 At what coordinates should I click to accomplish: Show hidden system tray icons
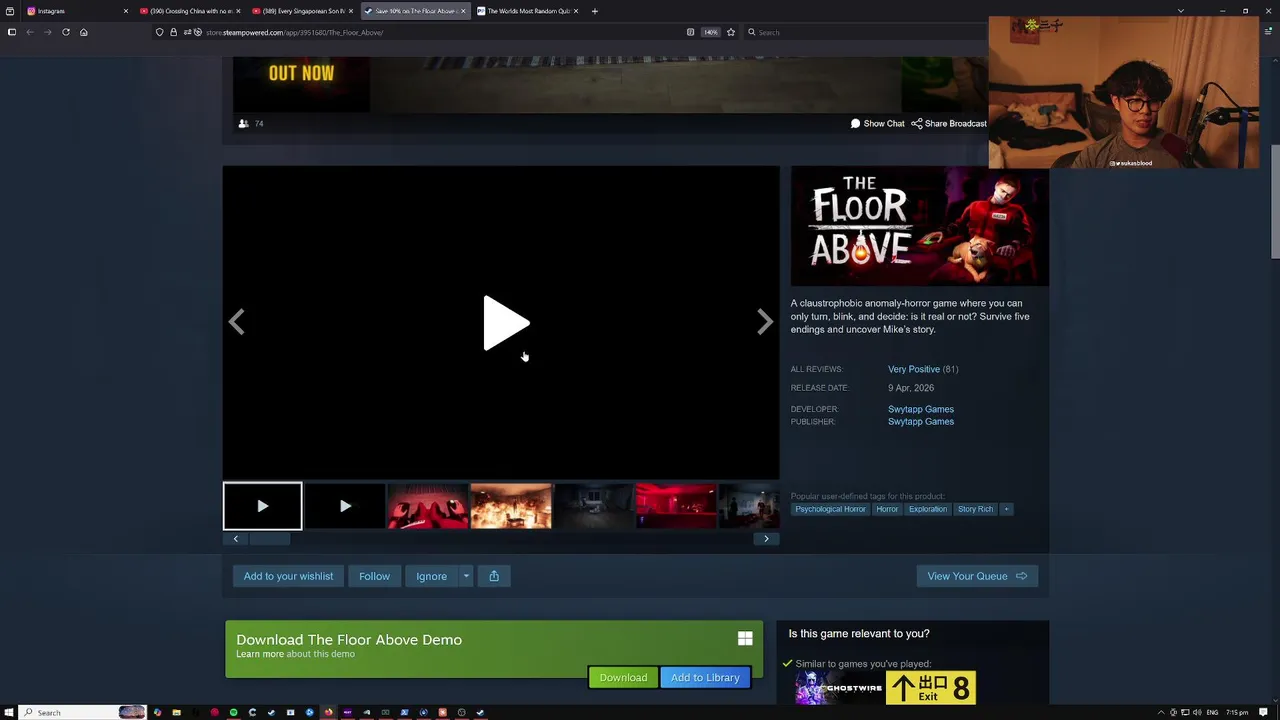coord(1160,712)
